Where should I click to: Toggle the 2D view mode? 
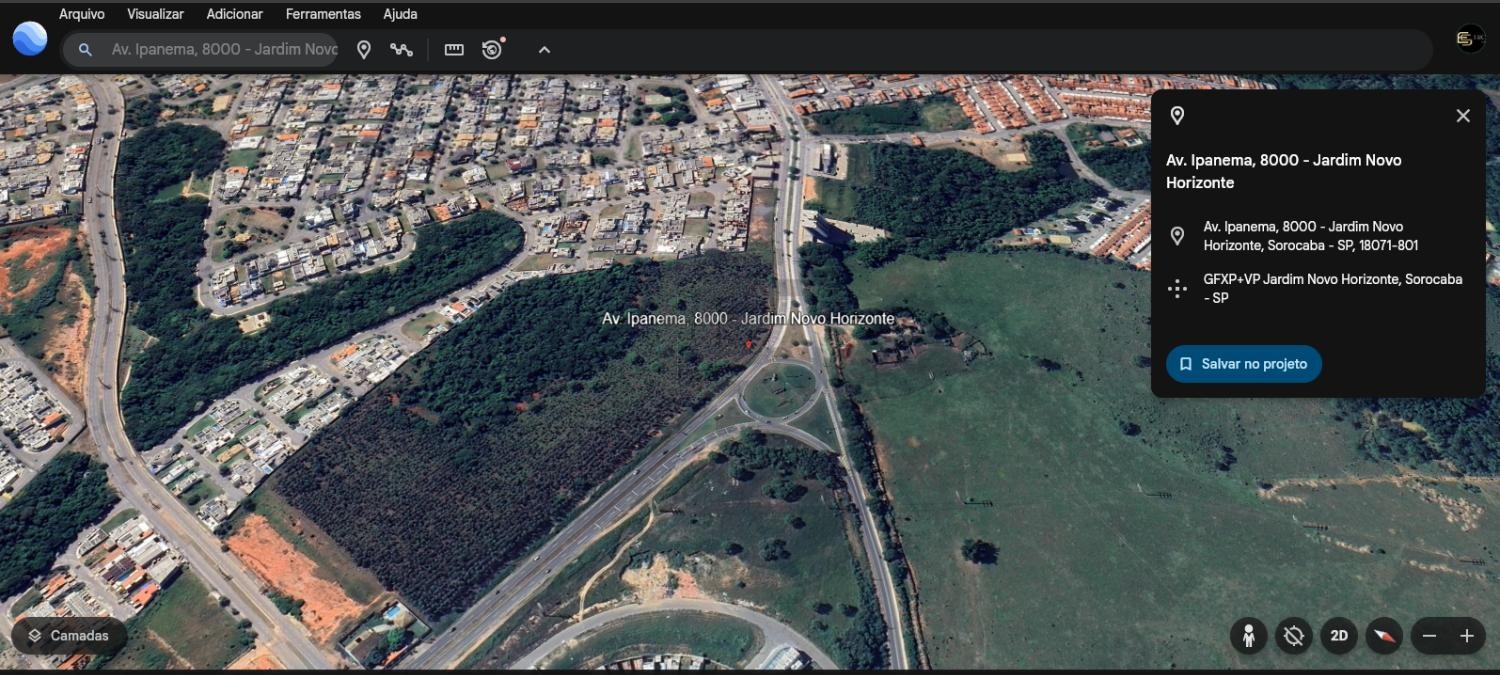1338,636
